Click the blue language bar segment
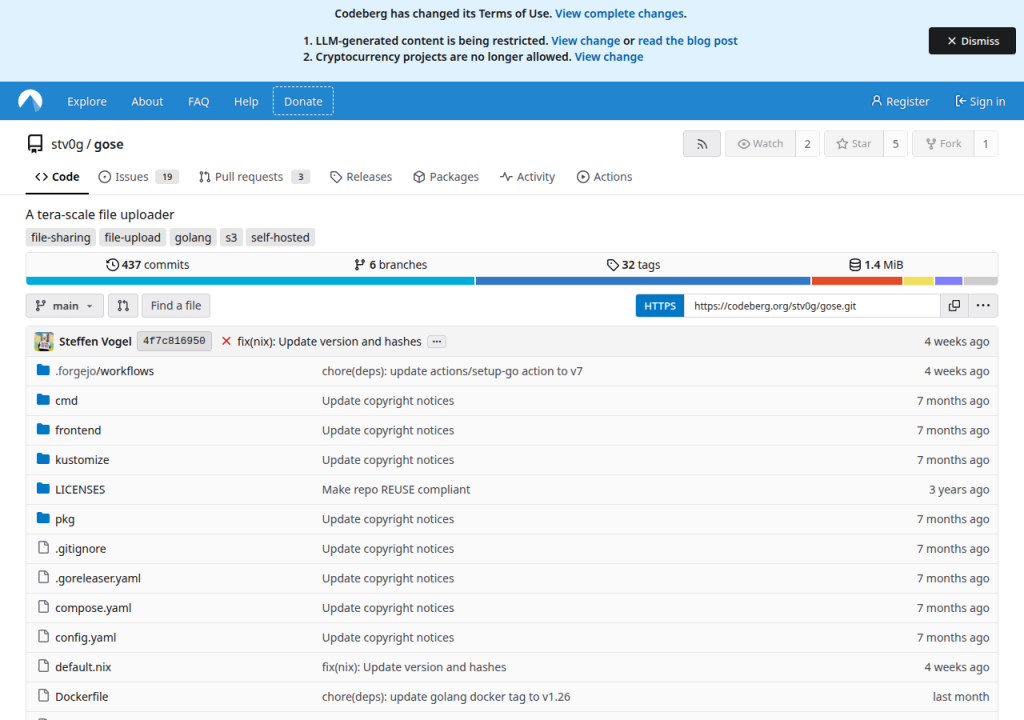1024x720 pixels. coord(643,281)
